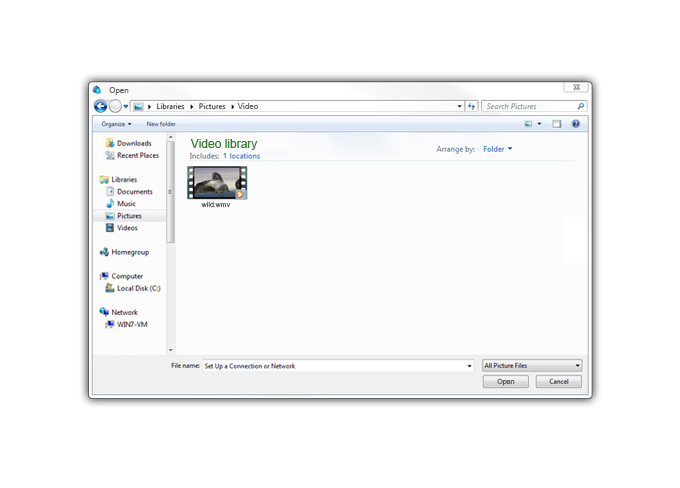This screenshot has width=680, height=488.
Task: Expand the address bar history dropdown
Action: pos(460,106)
